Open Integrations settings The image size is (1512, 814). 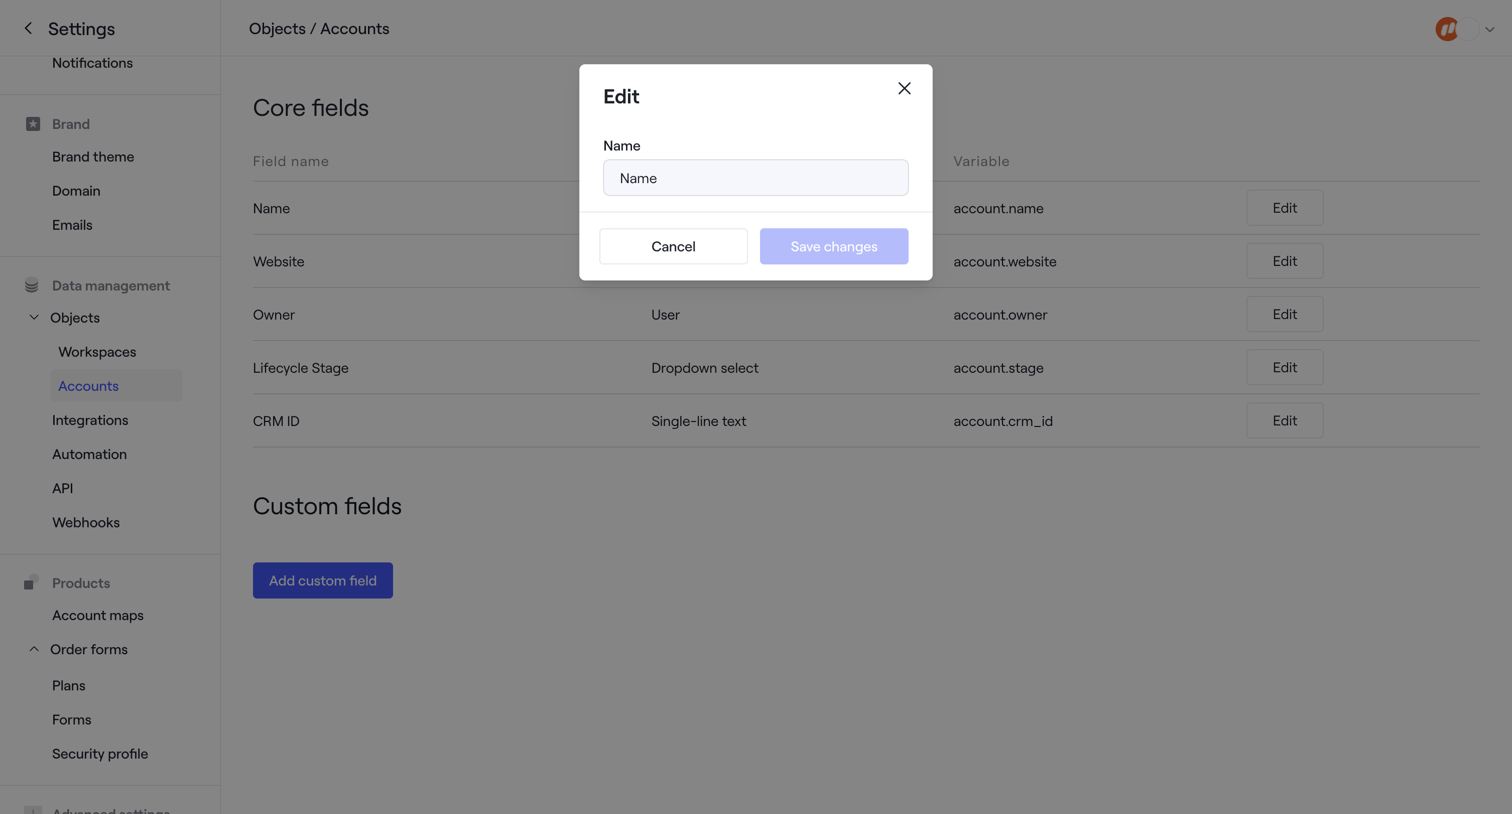(x=90, y=420)
